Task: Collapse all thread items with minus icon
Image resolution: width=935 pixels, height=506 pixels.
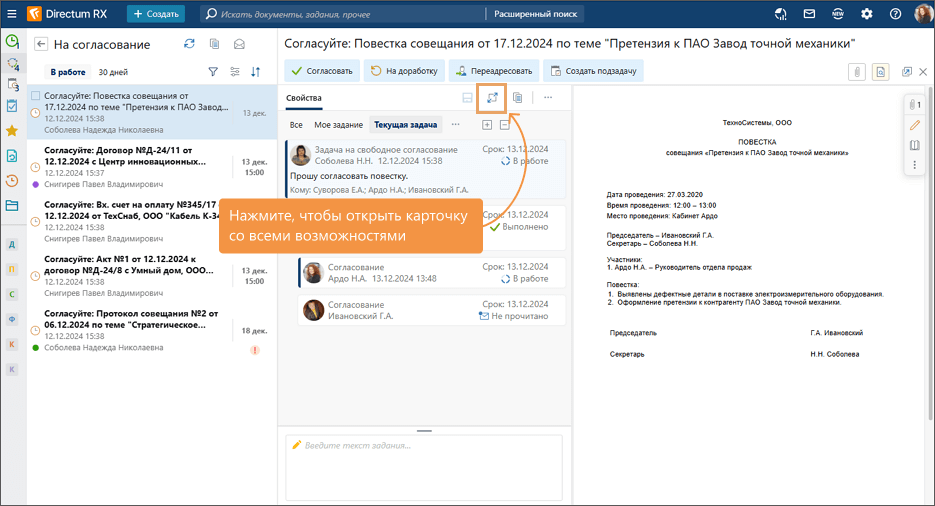Action: [504, 125]
